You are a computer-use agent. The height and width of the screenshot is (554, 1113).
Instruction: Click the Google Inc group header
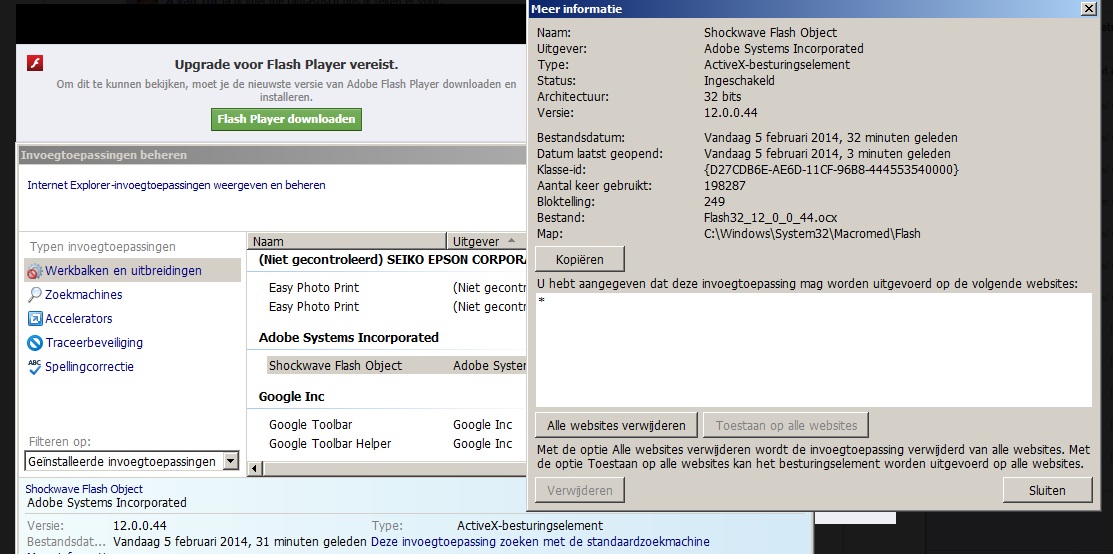pyautogui.click(x=292, y=396)
